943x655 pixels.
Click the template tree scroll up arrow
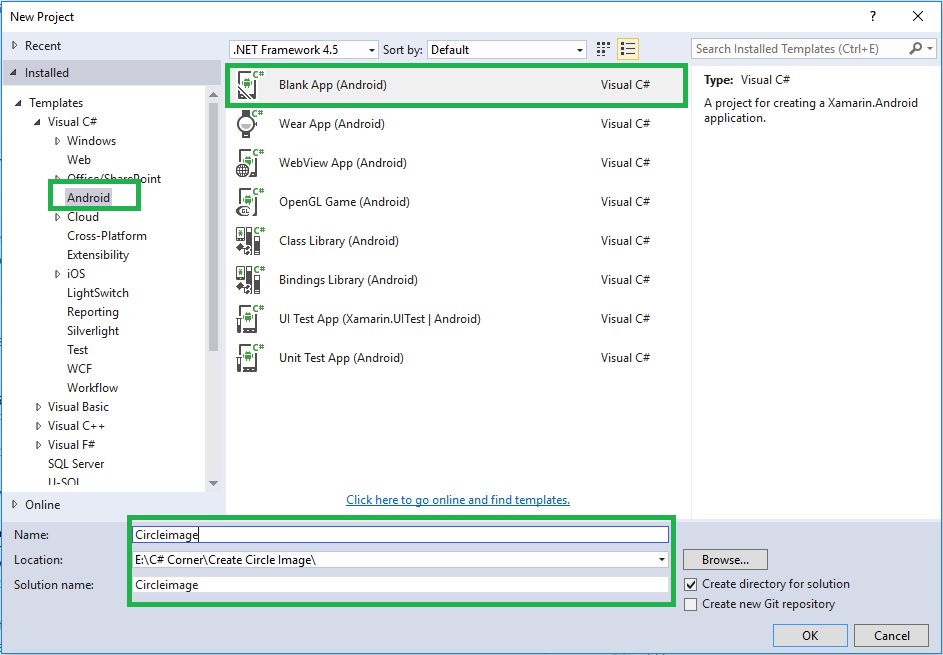[213, 94]
